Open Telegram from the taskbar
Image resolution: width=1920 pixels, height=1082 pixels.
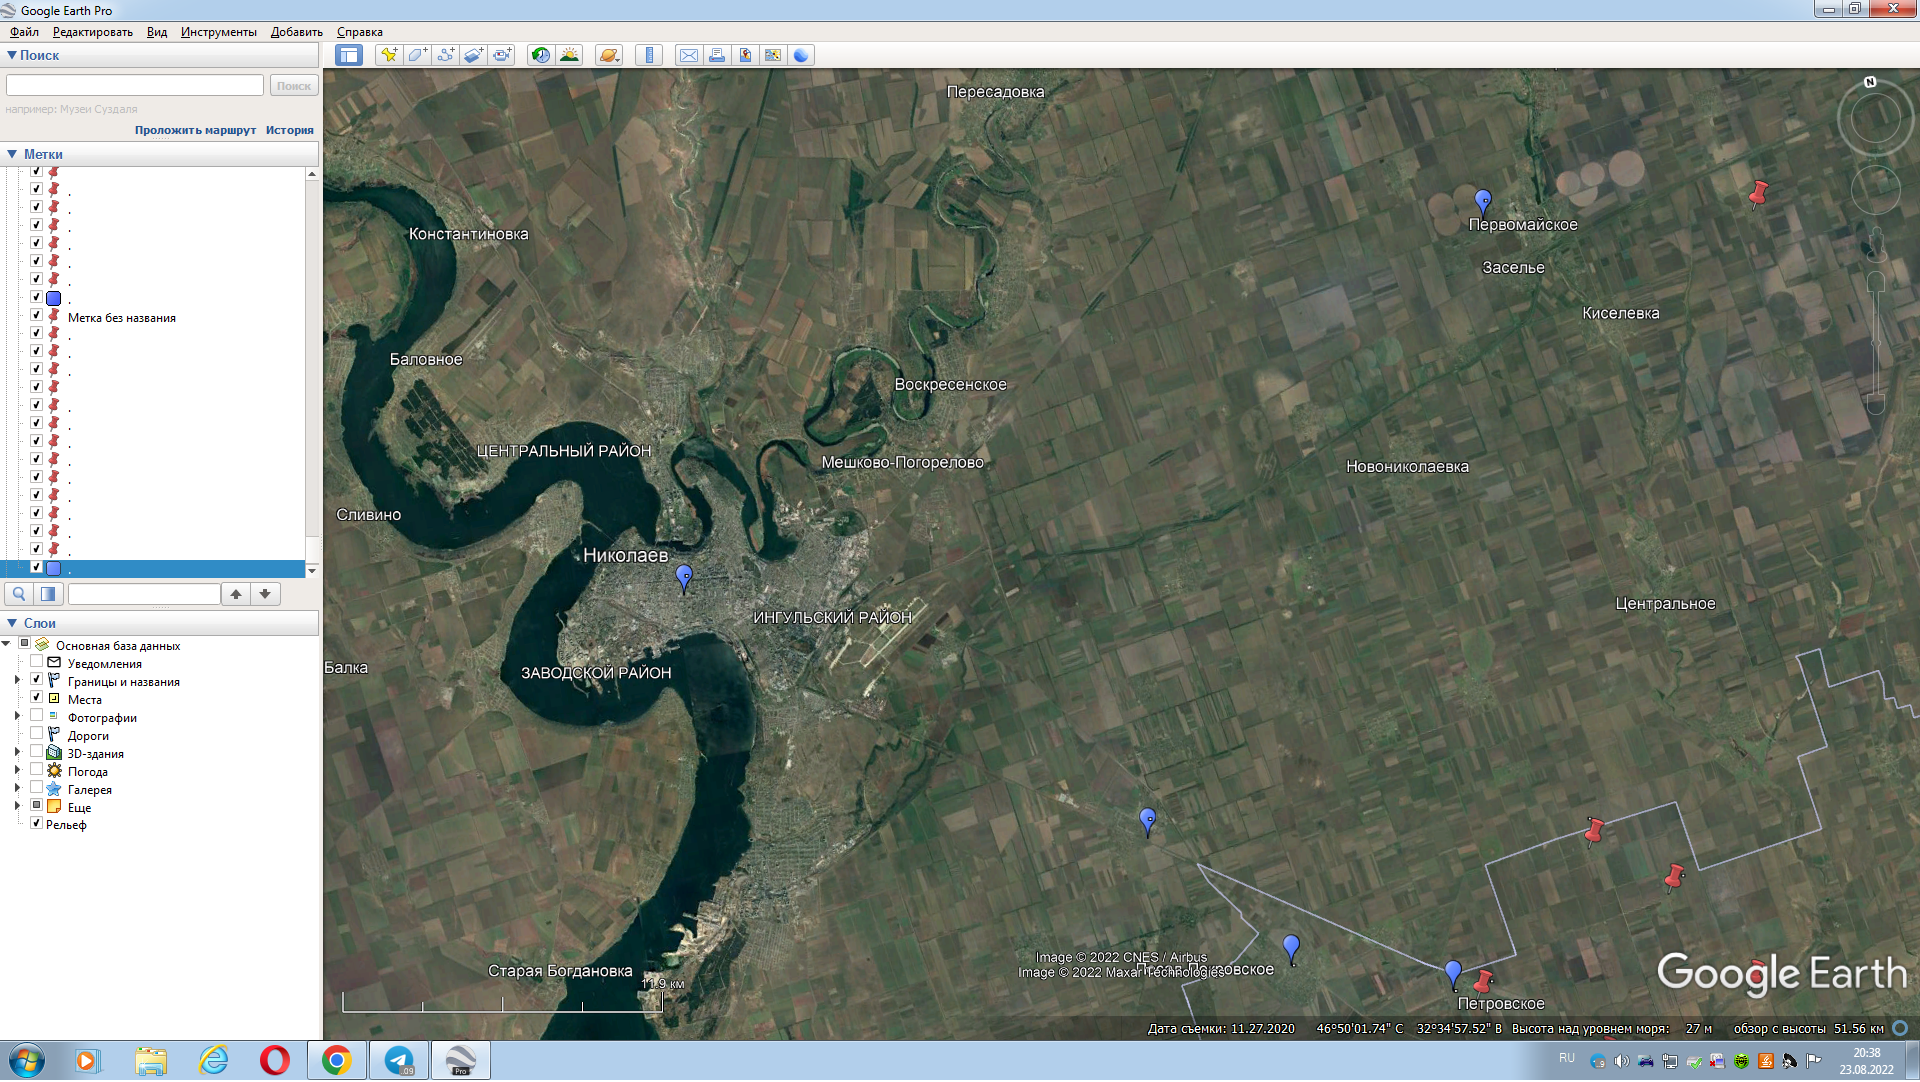tap(399, 1061)
